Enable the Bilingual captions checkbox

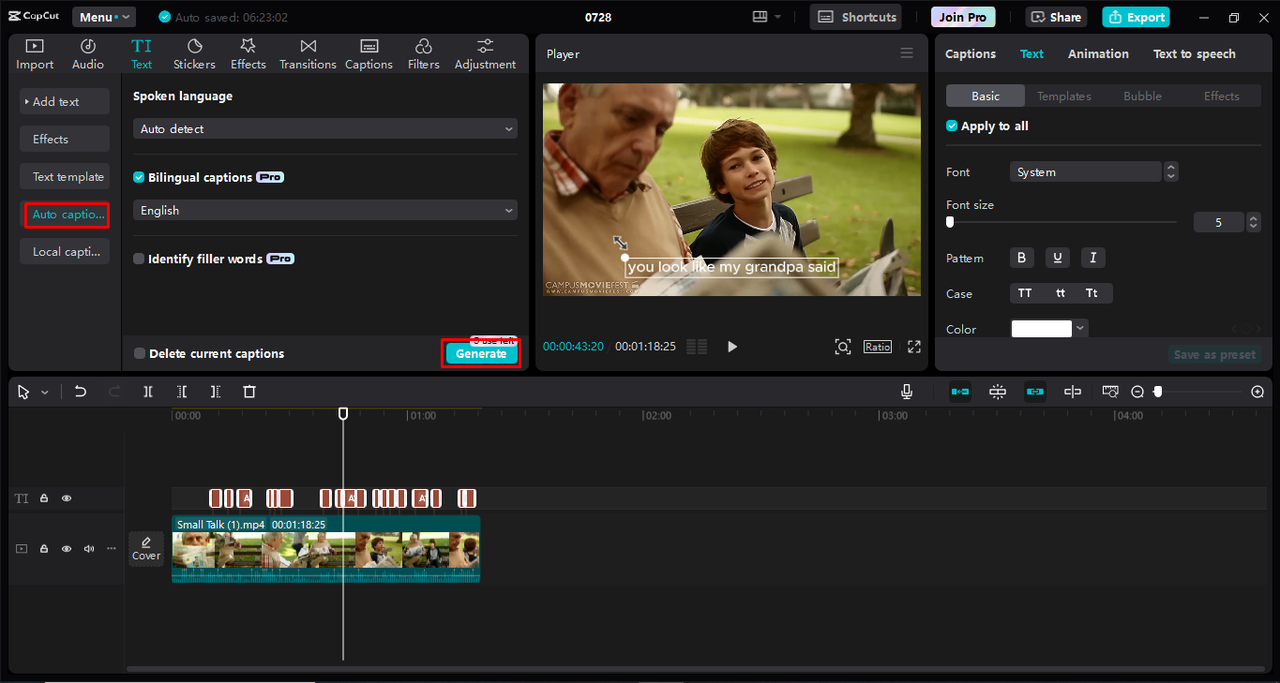(139, 177)
